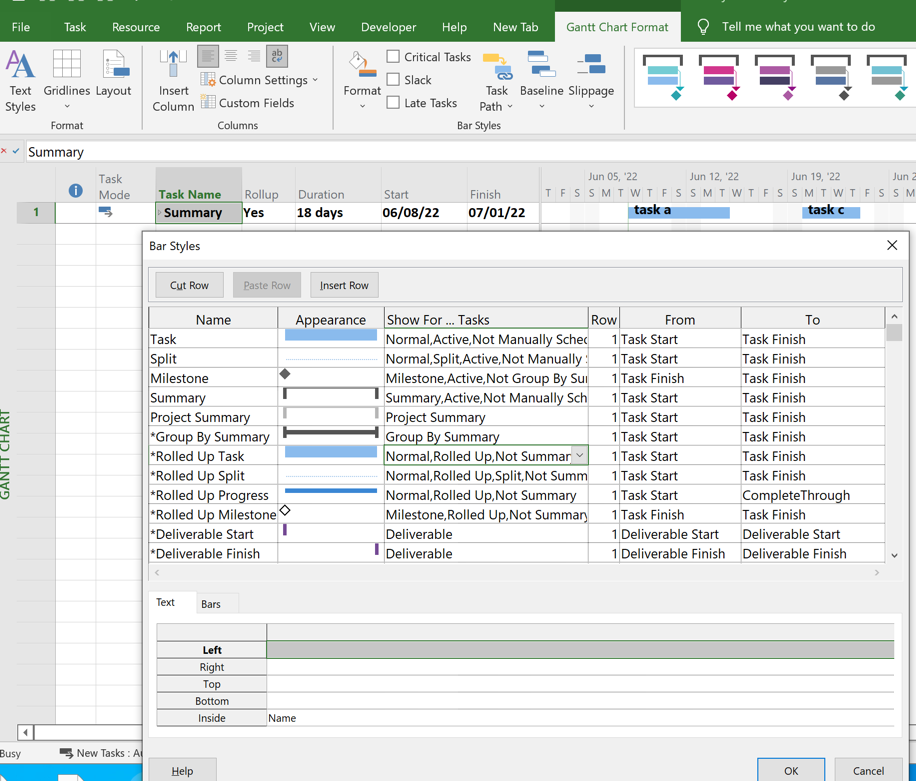Image resolution: width=916 pixels, height=781 pixels.
Task: Enable the Critical Tasks checkbox
Action: tap(394, 57)
